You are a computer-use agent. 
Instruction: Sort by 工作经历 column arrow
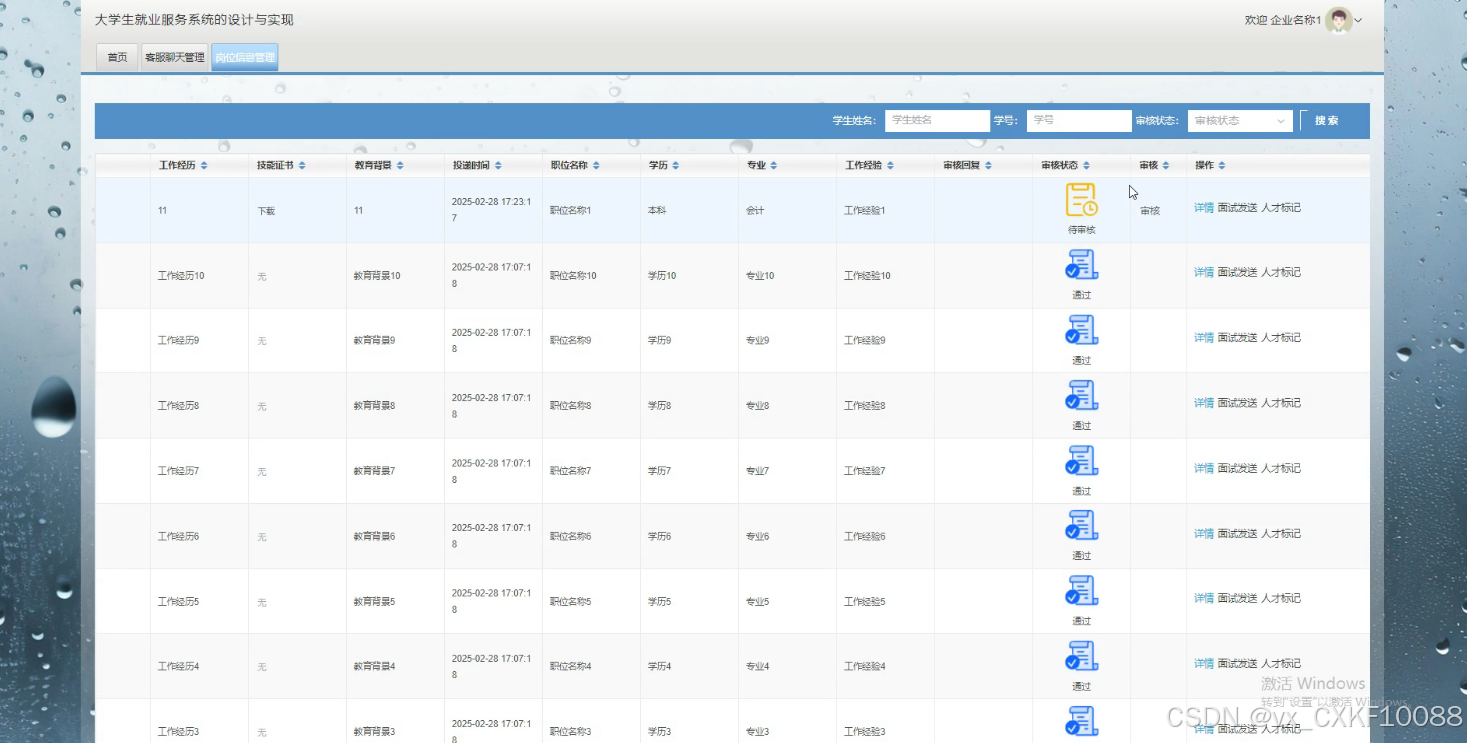click(204, 165)
